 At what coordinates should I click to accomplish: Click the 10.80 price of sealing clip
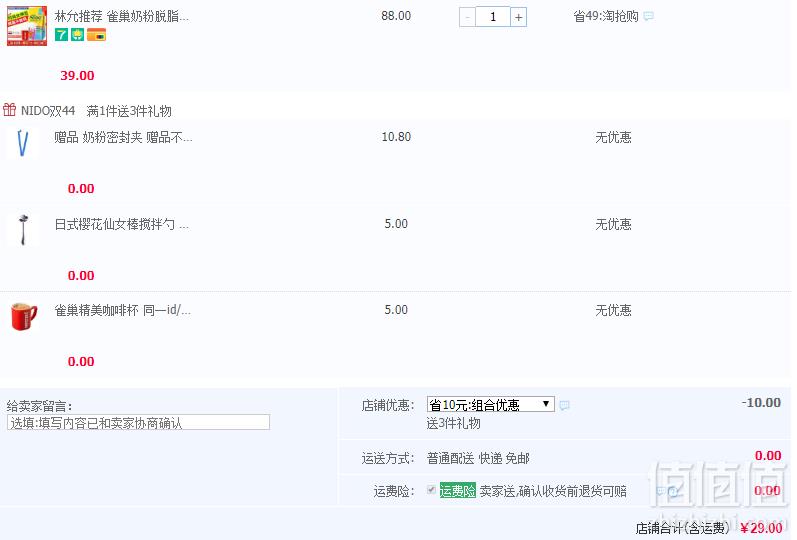pos(396,137)
